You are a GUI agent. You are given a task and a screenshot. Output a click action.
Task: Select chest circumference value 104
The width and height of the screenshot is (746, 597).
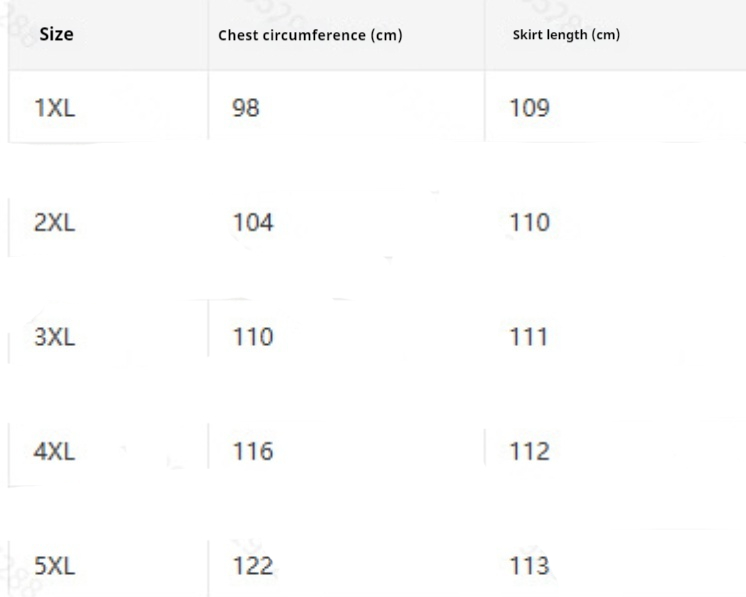tap(253, 223)
